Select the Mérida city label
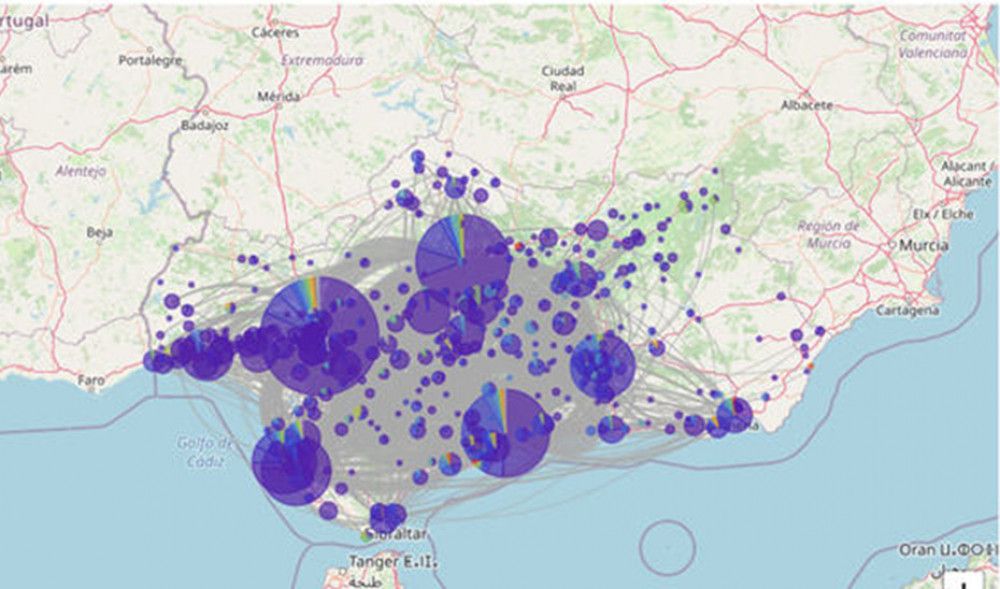The width and height of the screenshot is (1000, 589). click(278, 96)
